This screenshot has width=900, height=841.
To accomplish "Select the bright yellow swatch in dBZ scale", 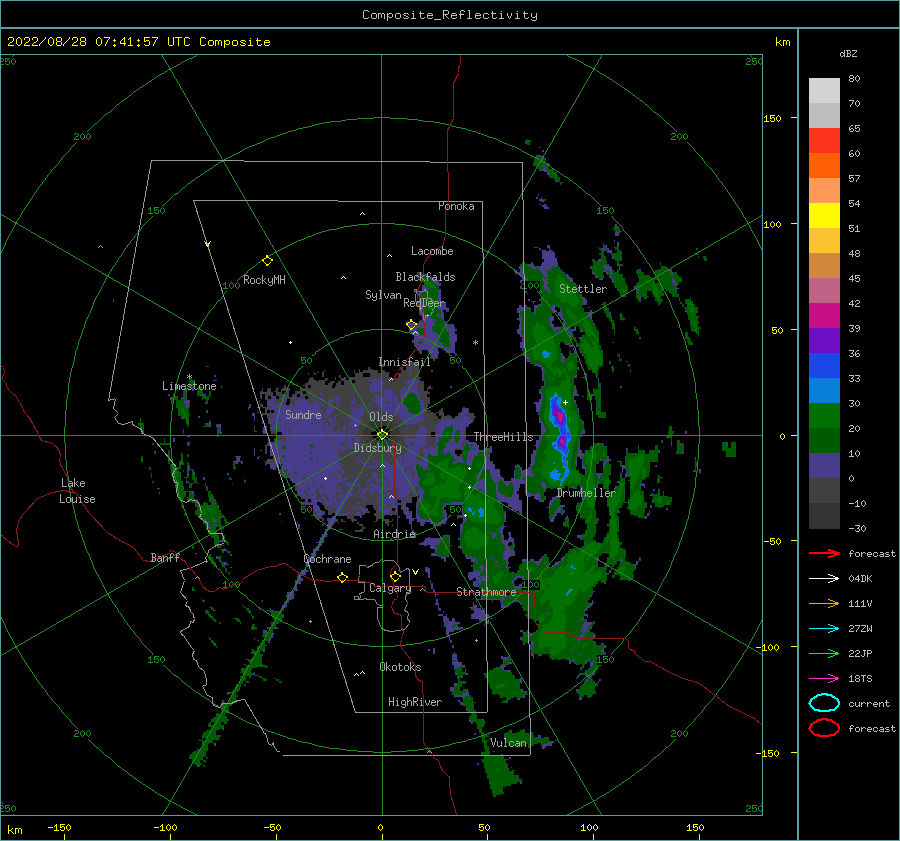I will coord(824,215).
